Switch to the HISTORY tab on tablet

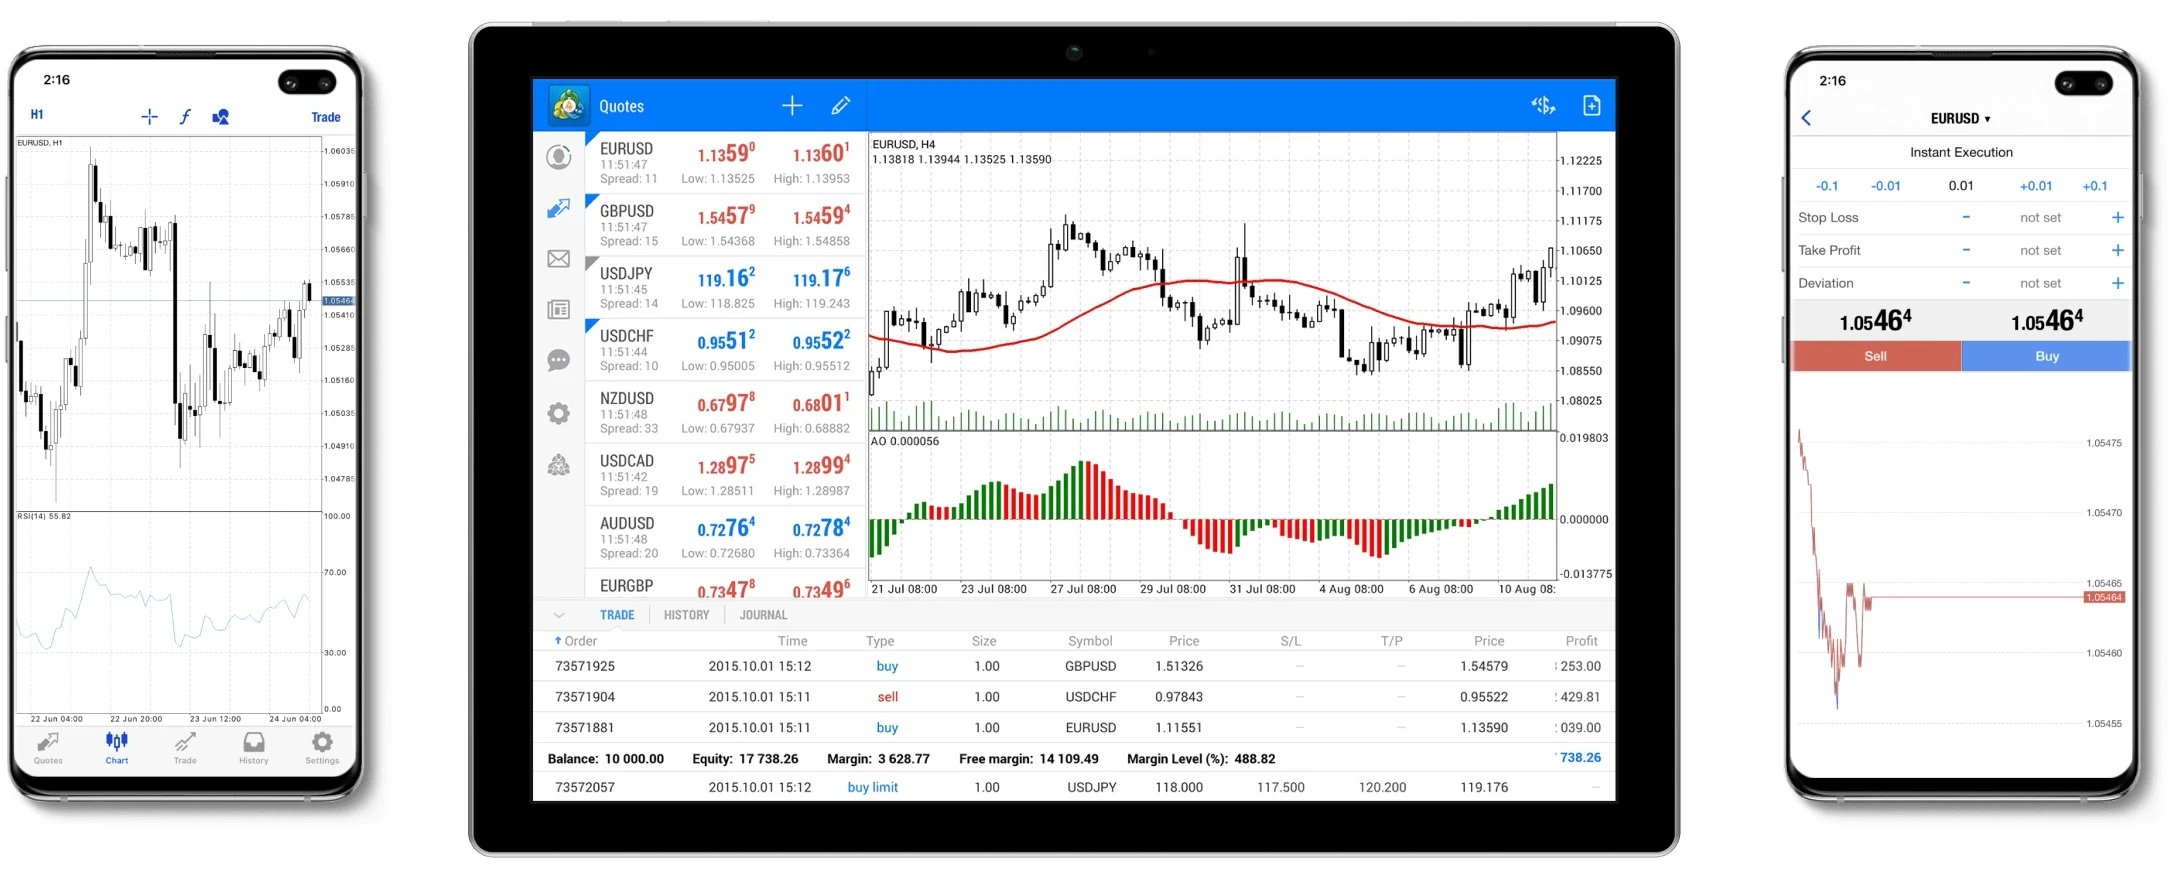[x=686, y=615]
